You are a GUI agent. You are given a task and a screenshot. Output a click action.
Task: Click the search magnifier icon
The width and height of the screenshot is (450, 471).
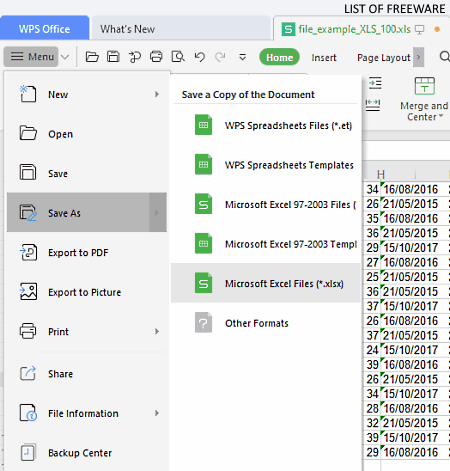tap(444, 57)
